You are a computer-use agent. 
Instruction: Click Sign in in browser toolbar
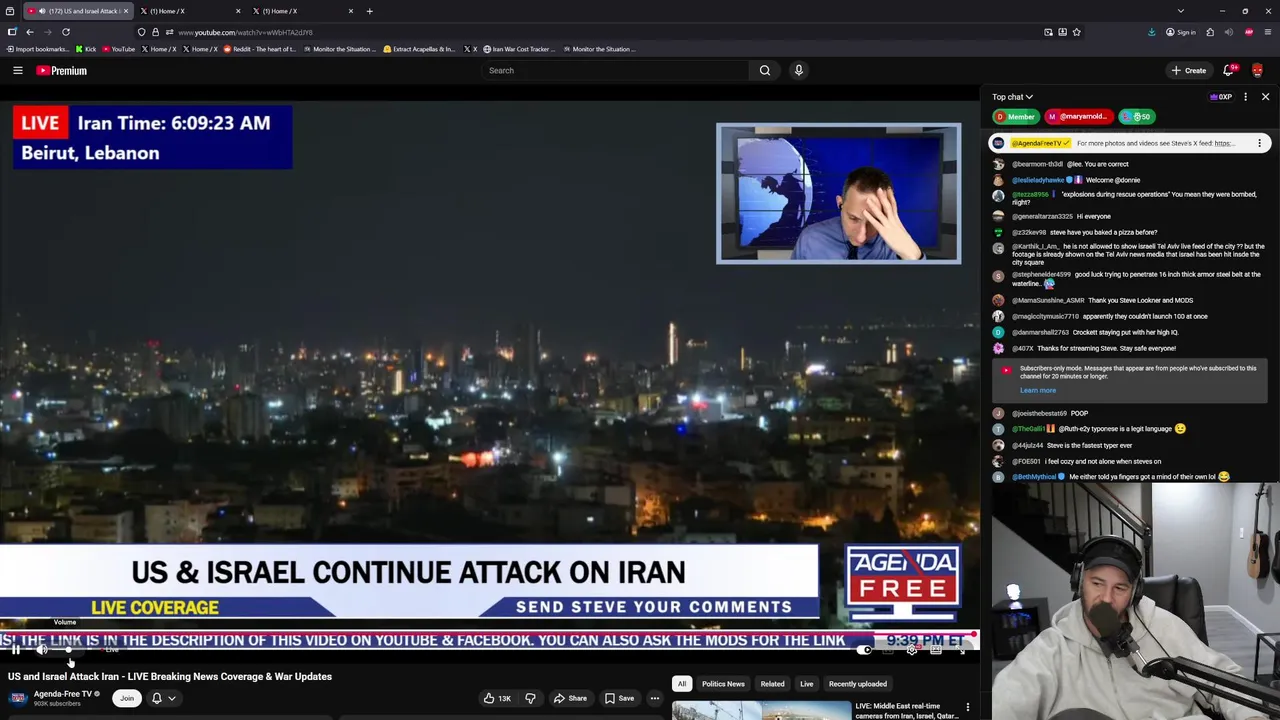point(1181,32)
